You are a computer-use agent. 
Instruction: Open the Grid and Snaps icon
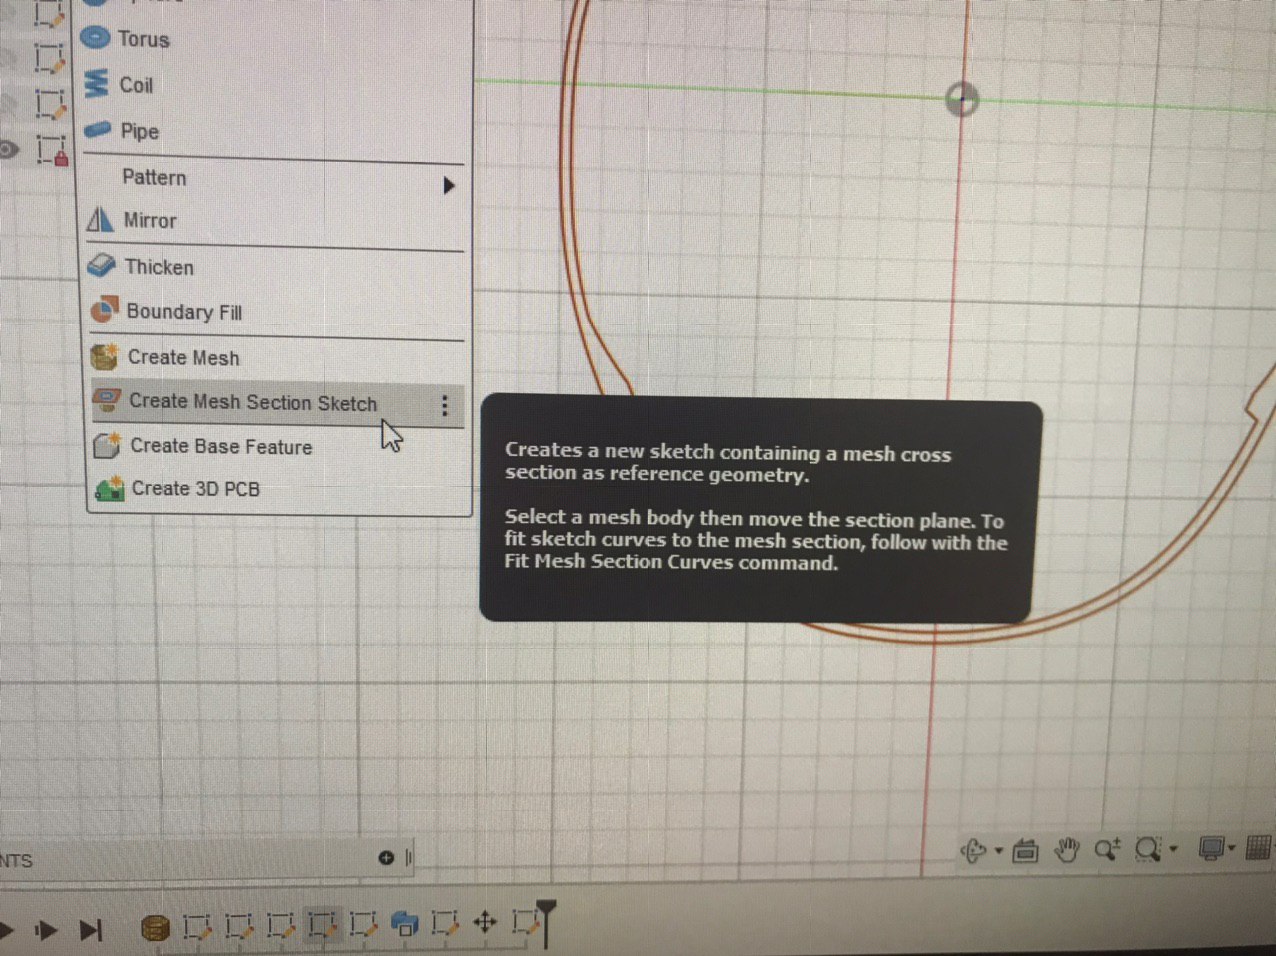point(1258,848)
